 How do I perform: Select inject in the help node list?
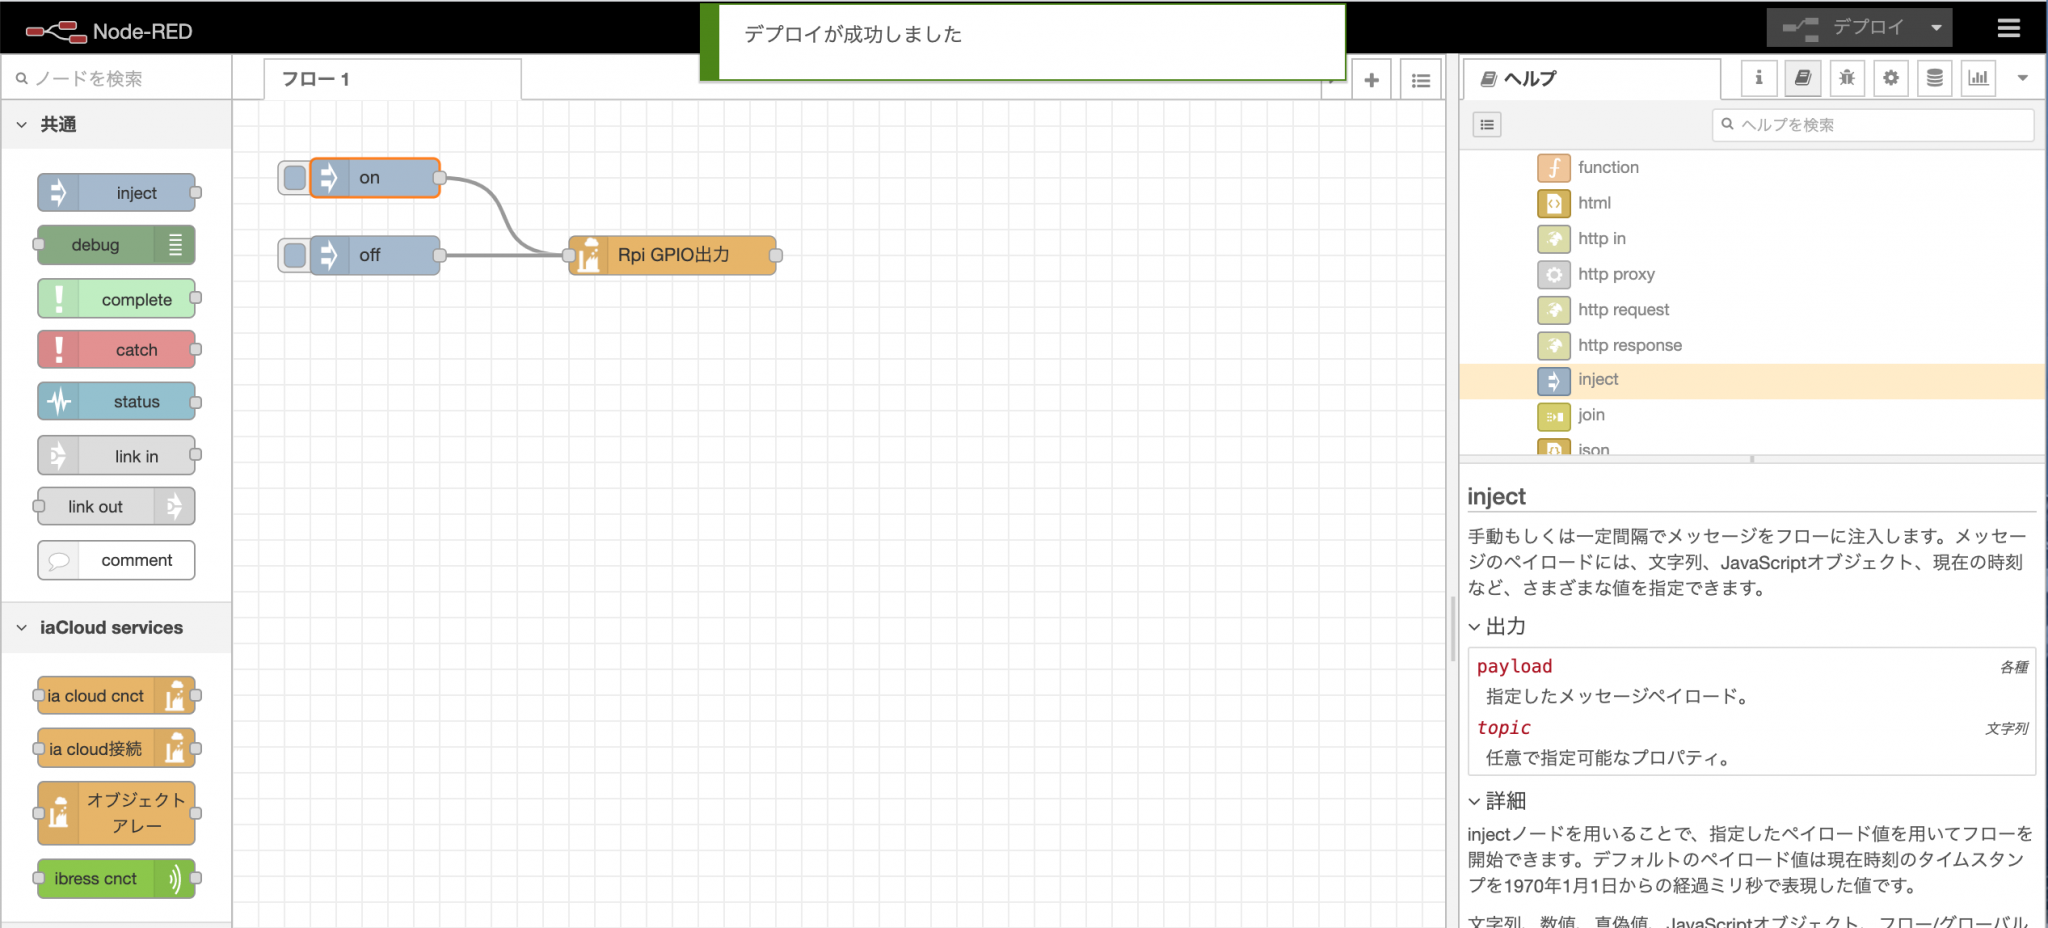pos(1597,380)
